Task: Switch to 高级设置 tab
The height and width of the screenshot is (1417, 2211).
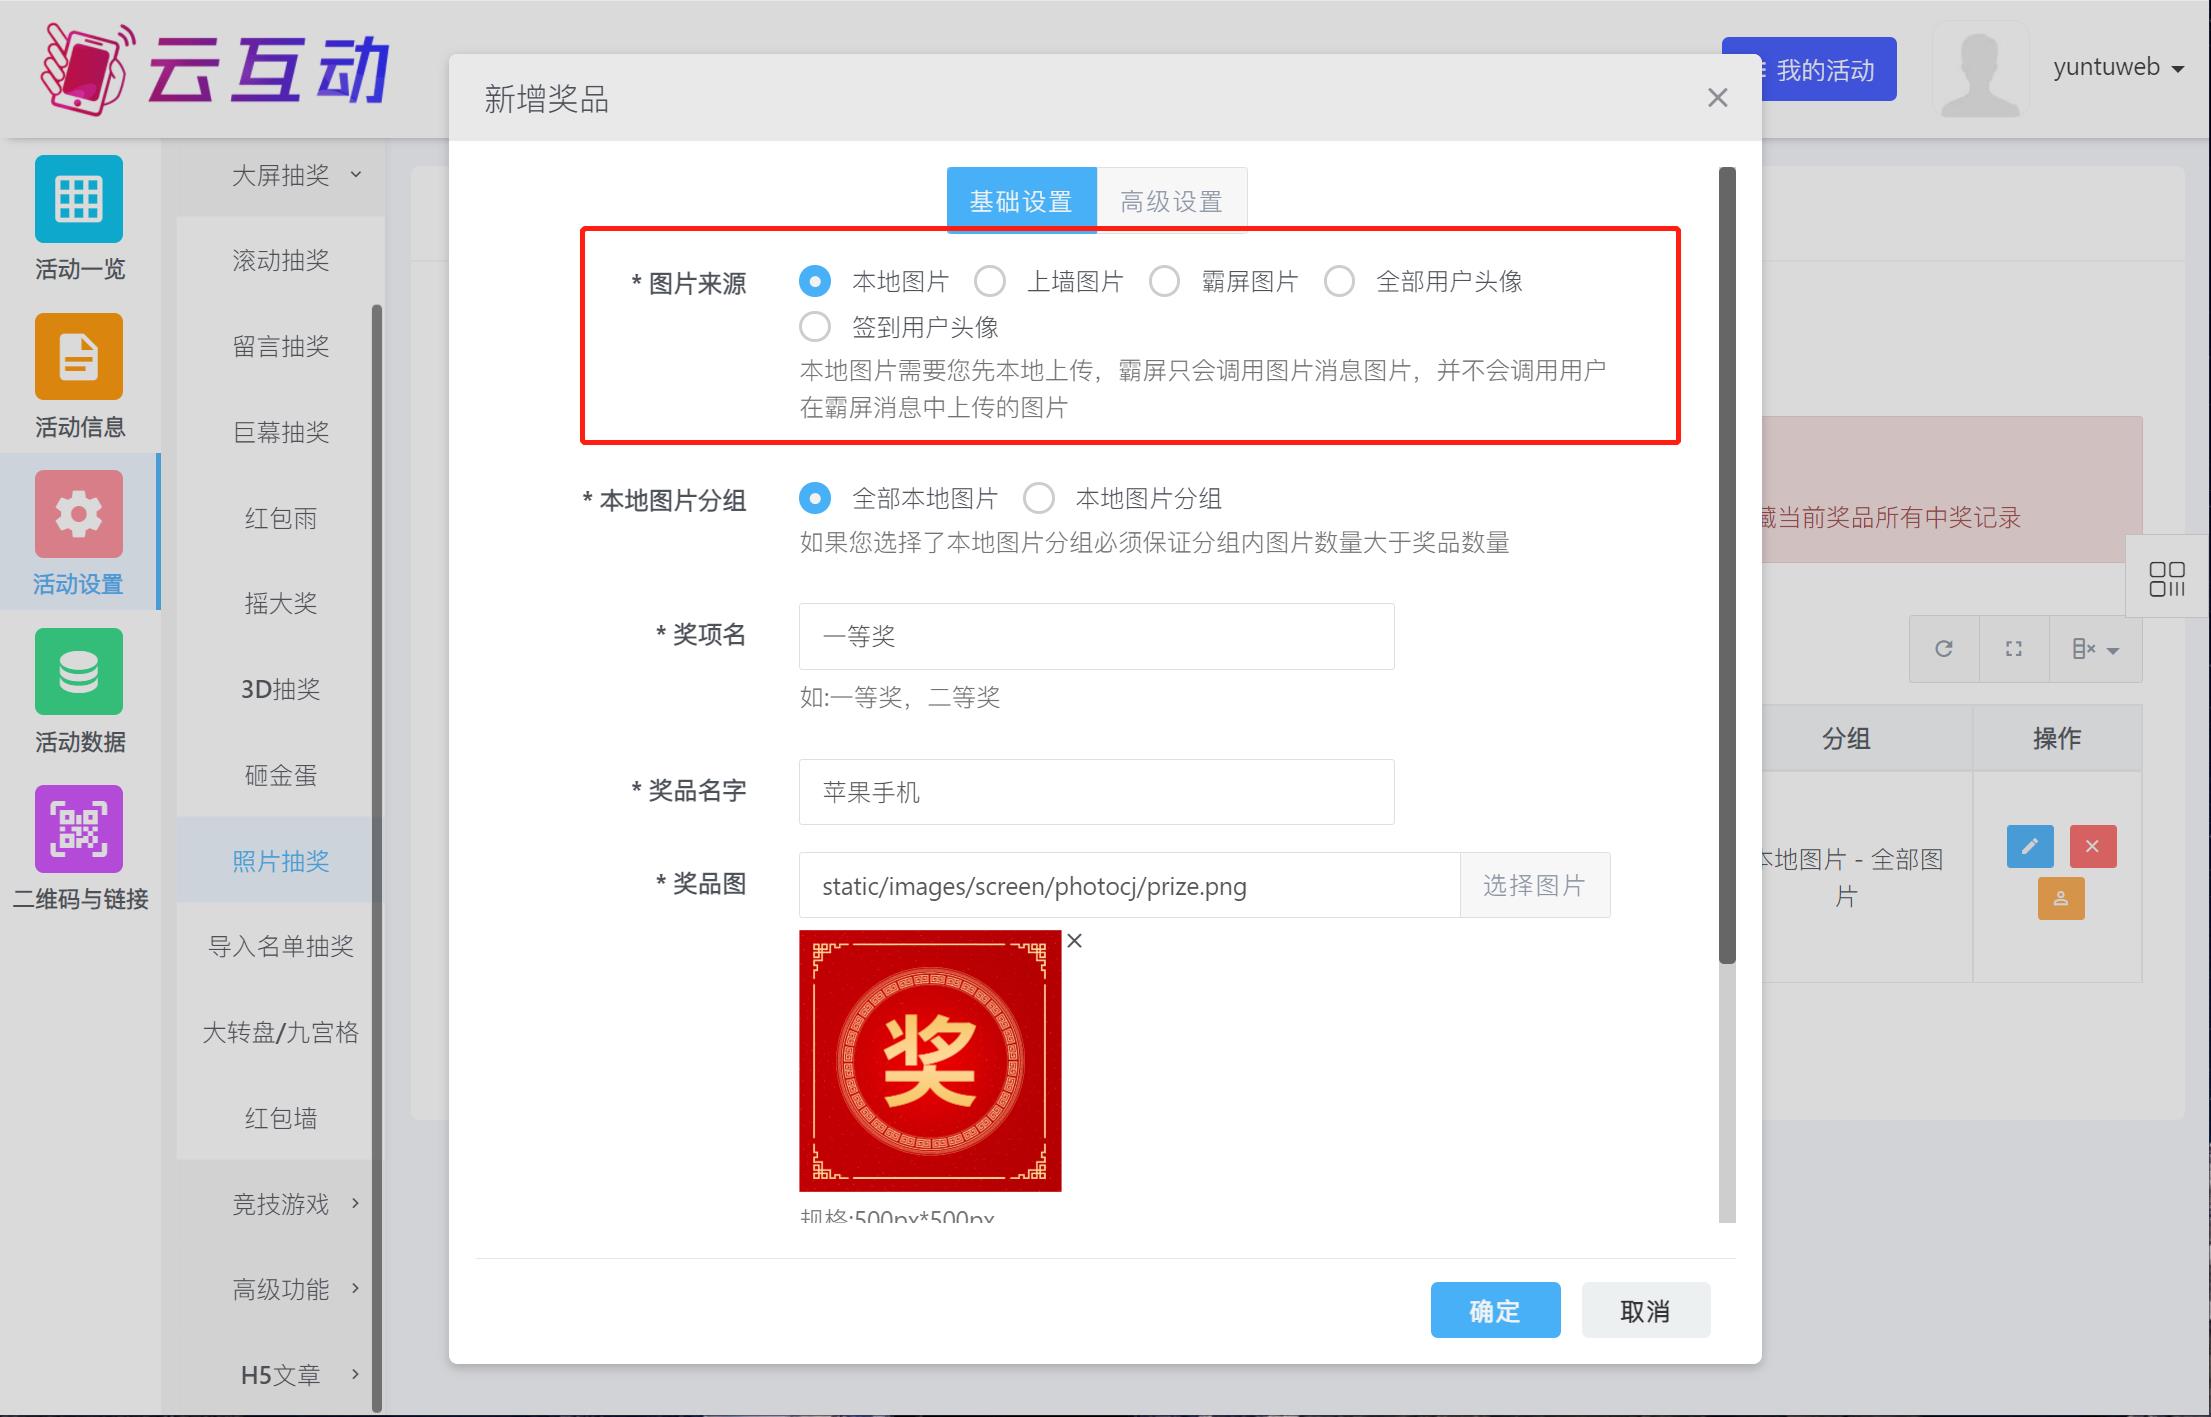Action: point(1172,198)
